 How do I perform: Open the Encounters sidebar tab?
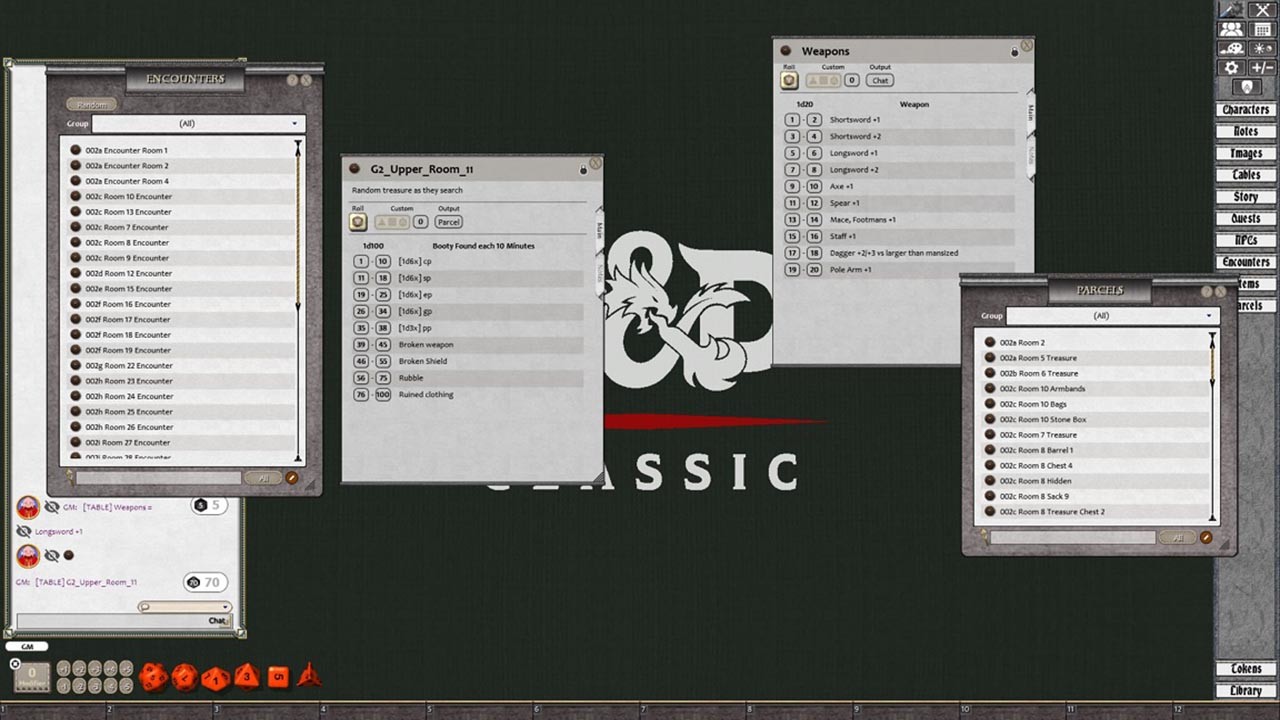click(1244, 262)
